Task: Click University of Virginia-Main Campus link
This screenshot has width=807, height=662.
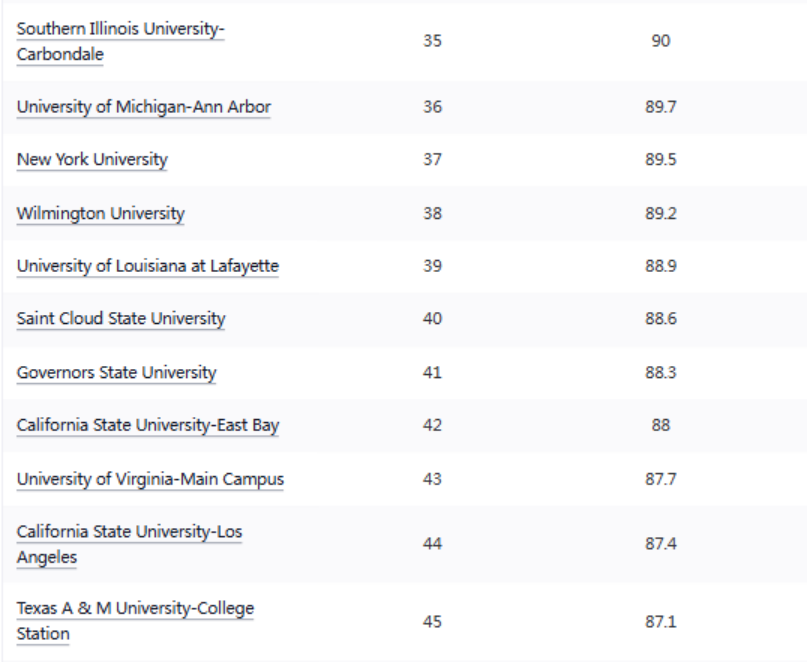Action: 150,479
